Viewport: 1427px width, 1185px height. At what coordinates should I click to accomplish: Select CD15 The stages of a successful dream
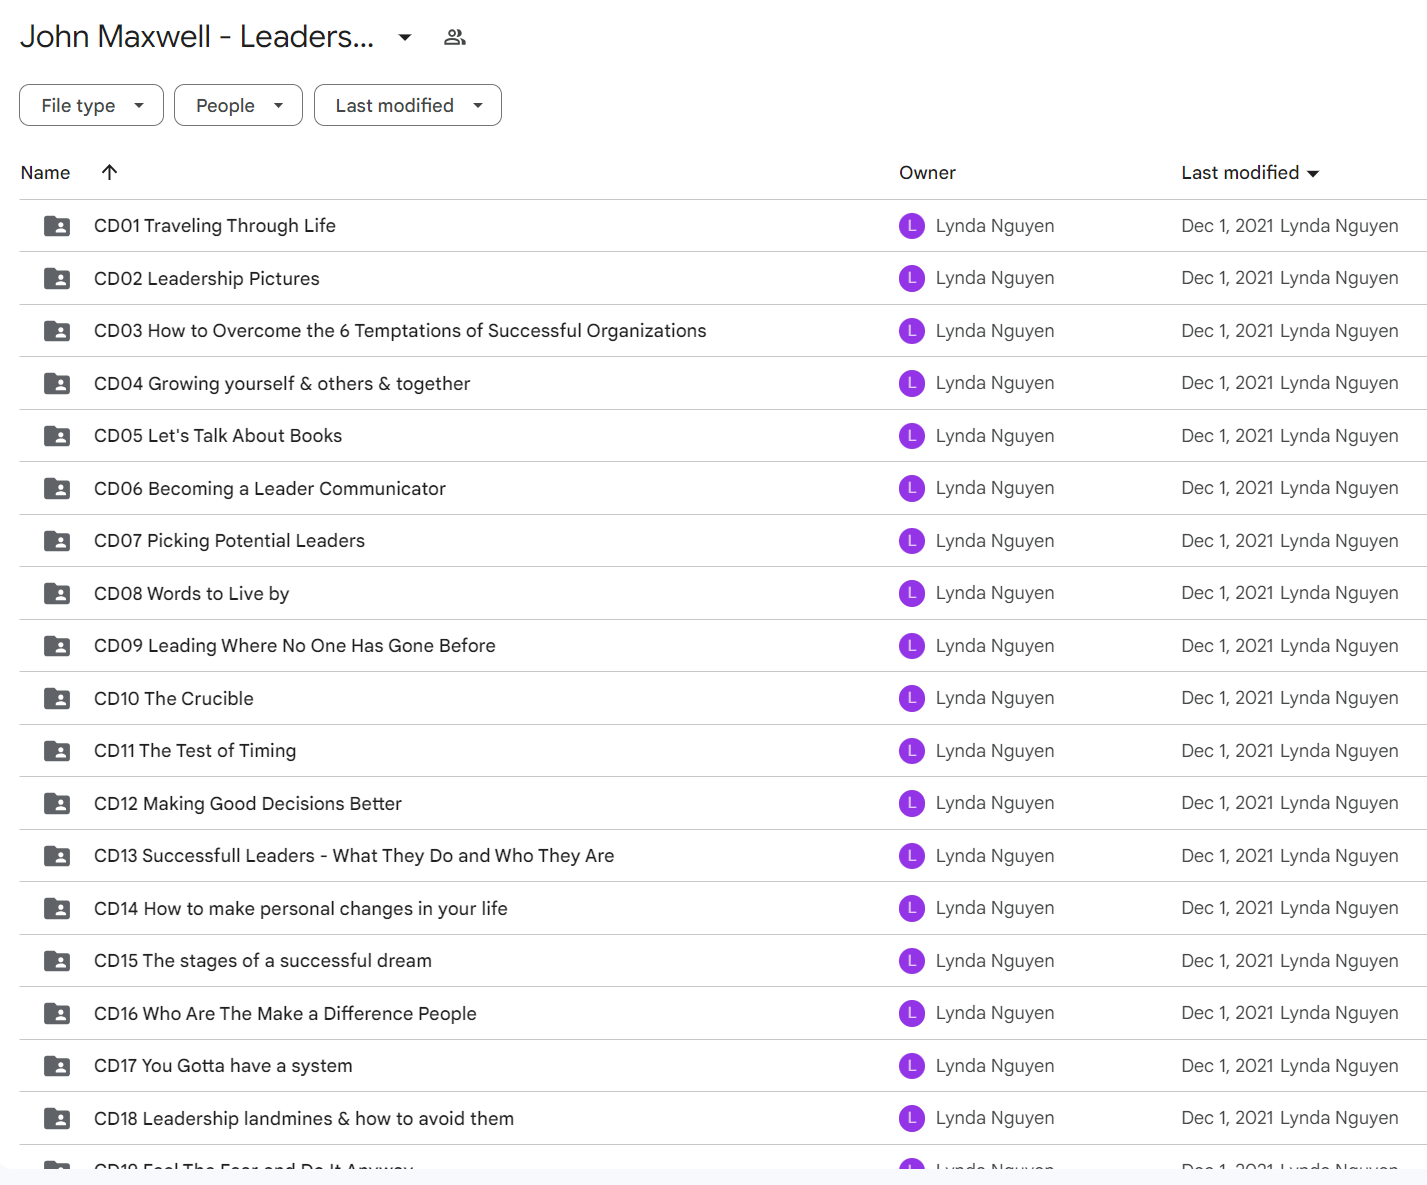click(263, 961)
